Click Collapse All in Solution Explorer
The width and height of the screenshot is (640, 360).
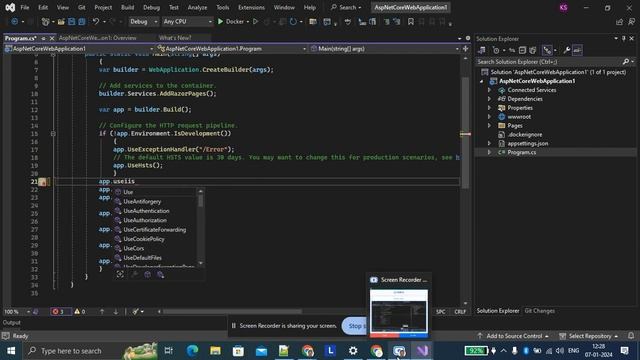tap(522, 50)
